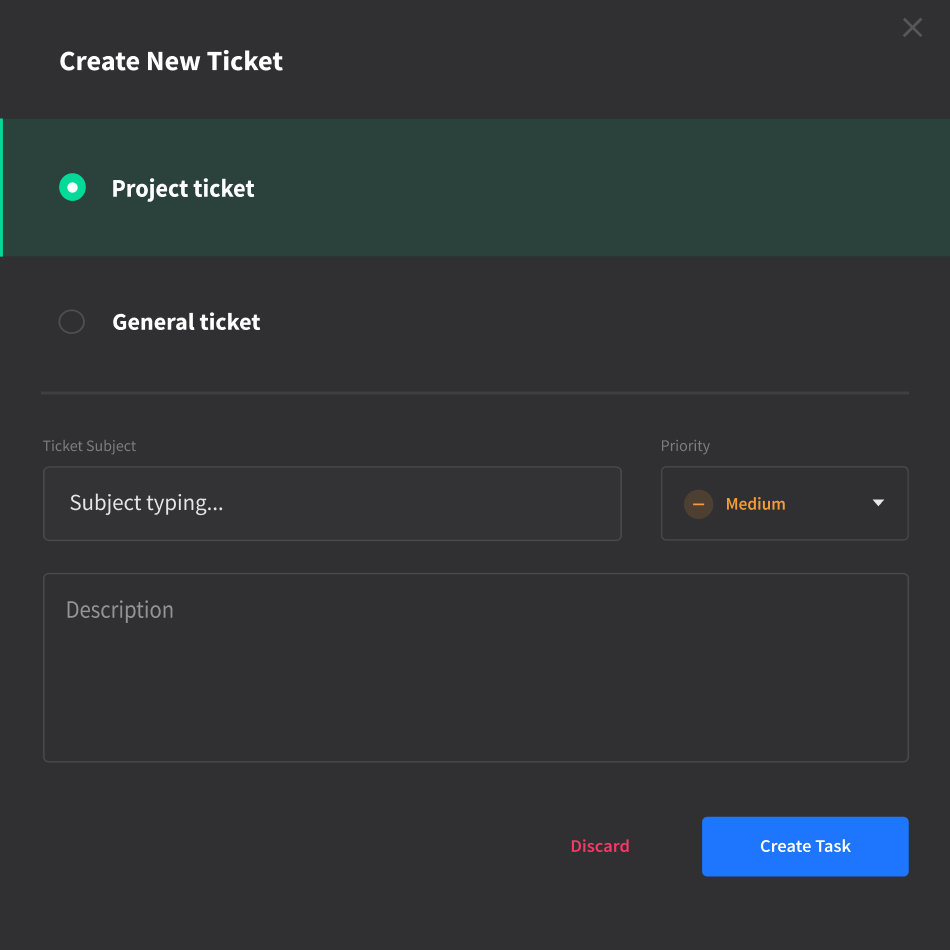Viewport: 950px width, 950px height.
Task: Click the "Medium" priority value text
Action: click(755, 504)
